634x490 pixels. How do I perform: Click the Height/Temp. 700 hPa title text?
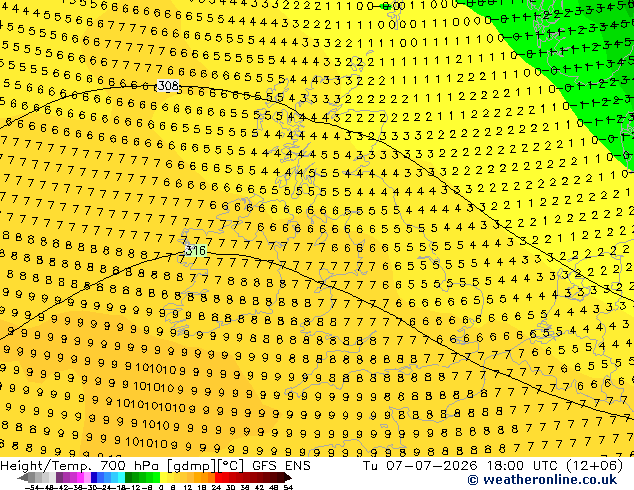click(81, 466)
